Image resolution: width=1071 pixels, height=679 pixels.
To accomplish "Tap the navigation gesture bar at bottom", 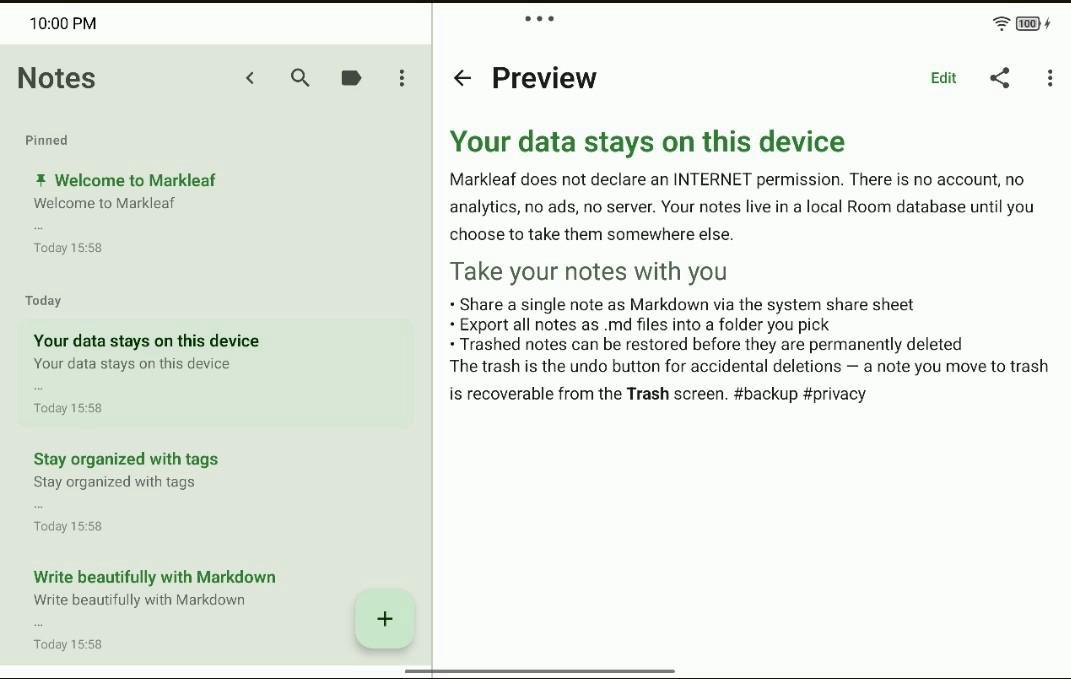I will [540, 671].
